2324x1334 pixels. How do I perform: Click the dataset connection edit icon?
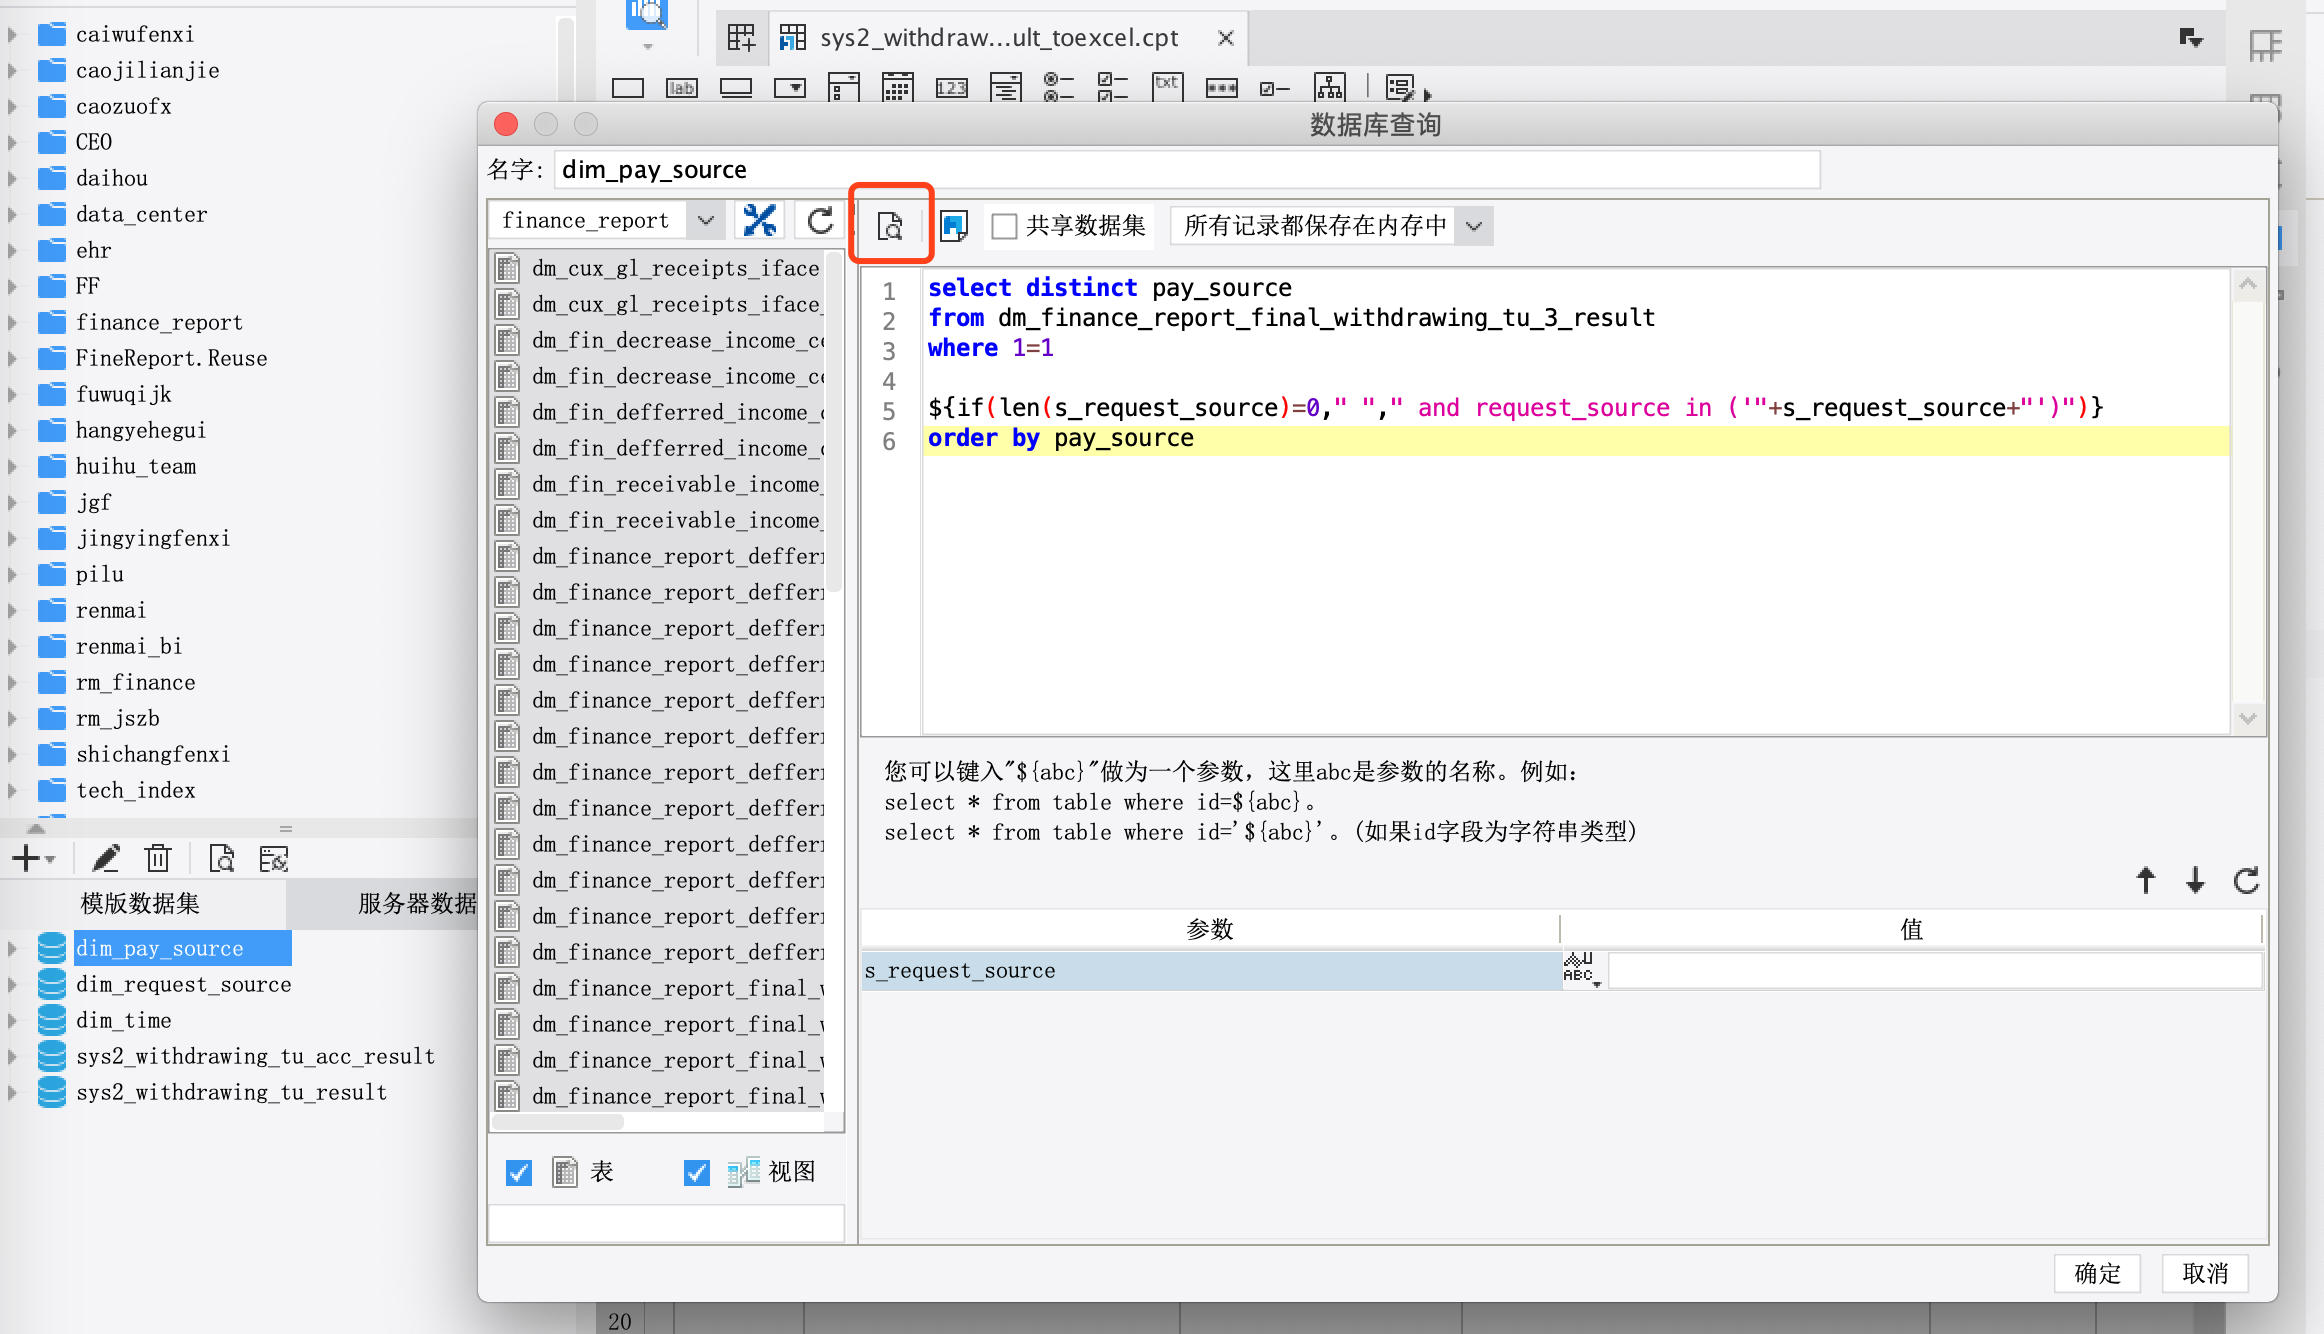273,858
